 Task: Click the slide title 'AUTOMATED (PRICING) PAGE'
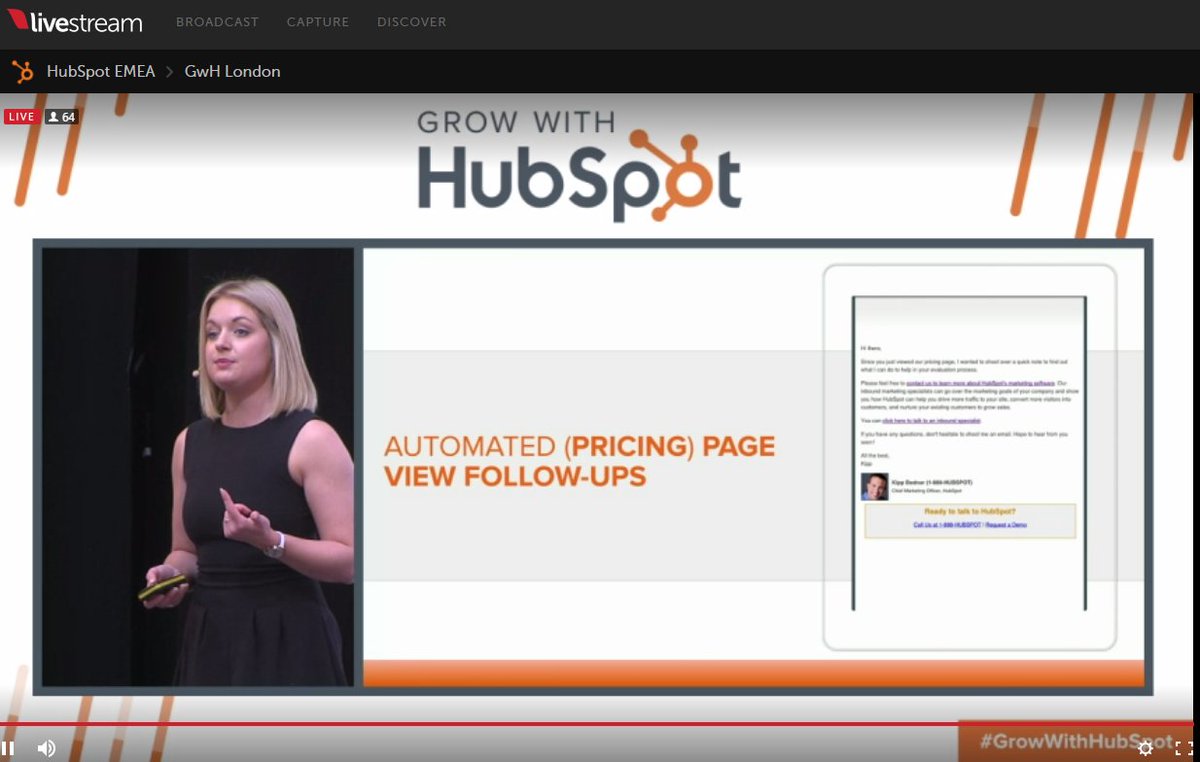pos(580,446)
